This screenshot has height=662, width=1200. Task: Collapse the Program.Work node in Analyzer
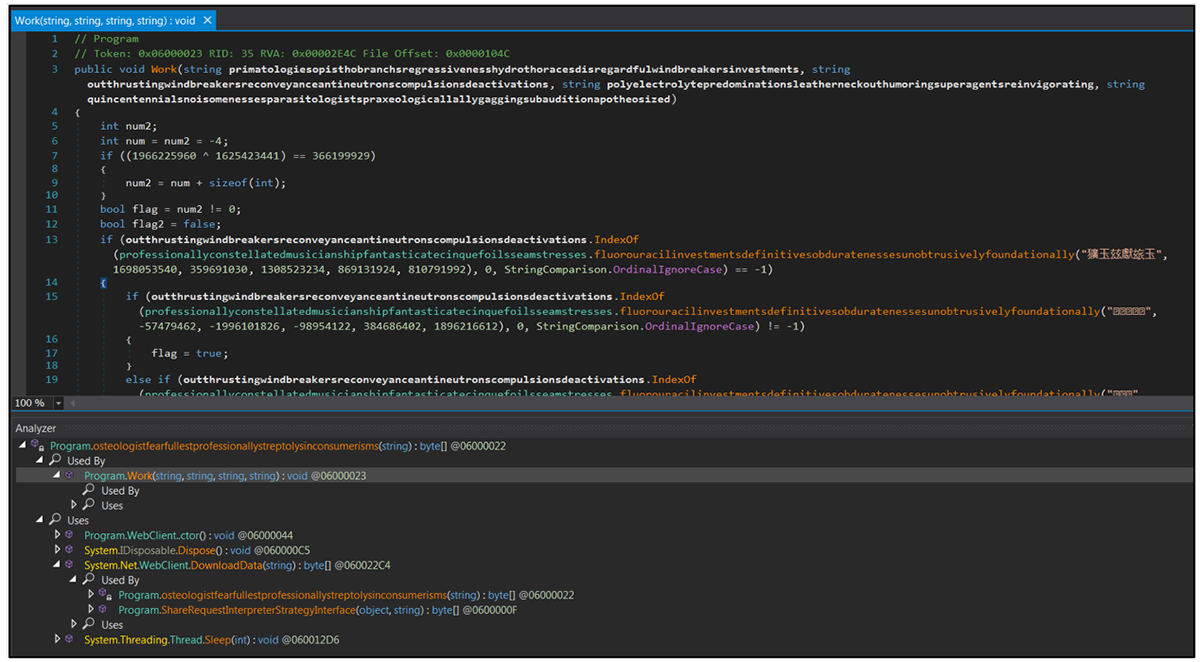tap(57, 476)
